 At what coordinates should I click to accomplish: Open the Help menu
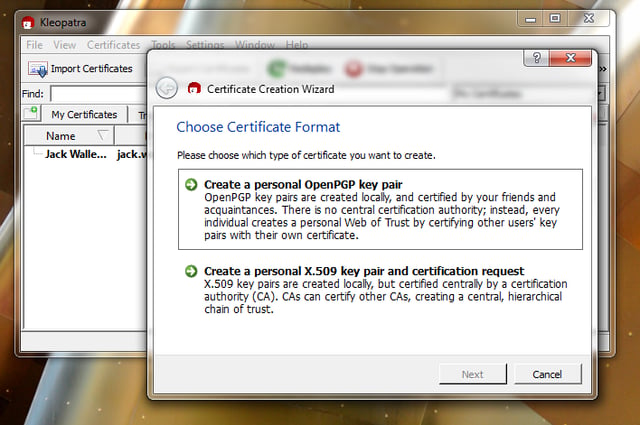click(297, 44)
